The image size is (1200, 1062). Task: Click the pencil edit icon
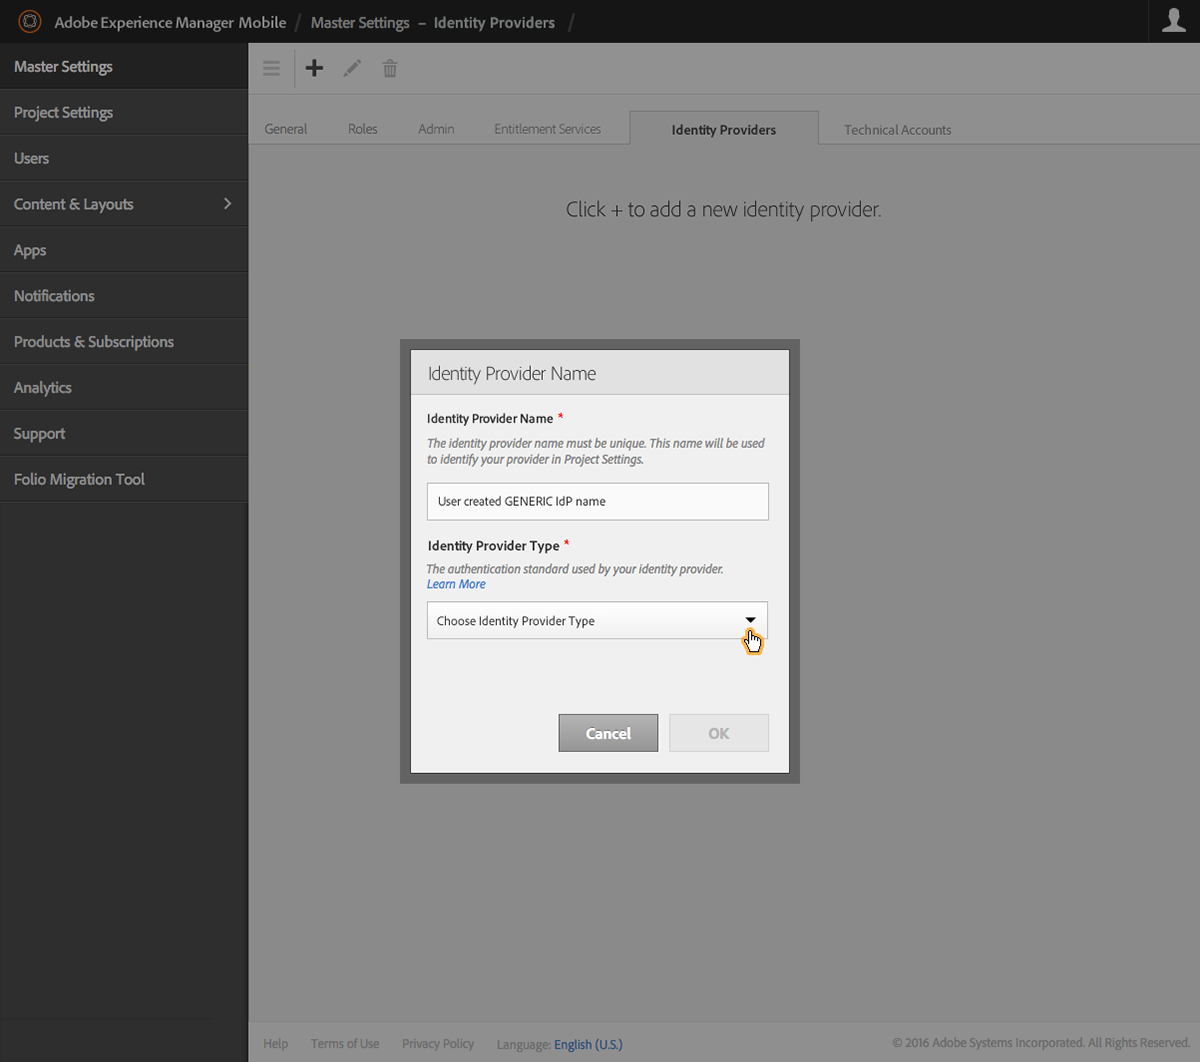tap(352, 68)
